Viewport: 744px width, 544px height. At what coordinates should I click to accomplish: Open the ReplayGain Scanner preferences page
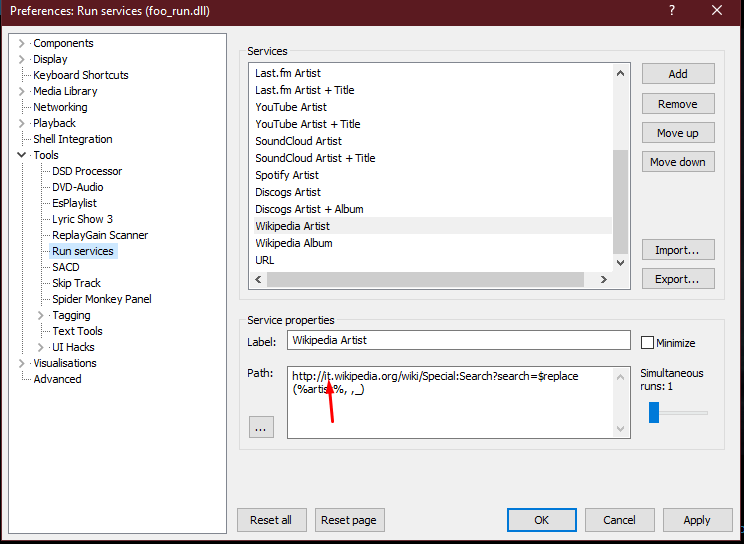point(100,235)
